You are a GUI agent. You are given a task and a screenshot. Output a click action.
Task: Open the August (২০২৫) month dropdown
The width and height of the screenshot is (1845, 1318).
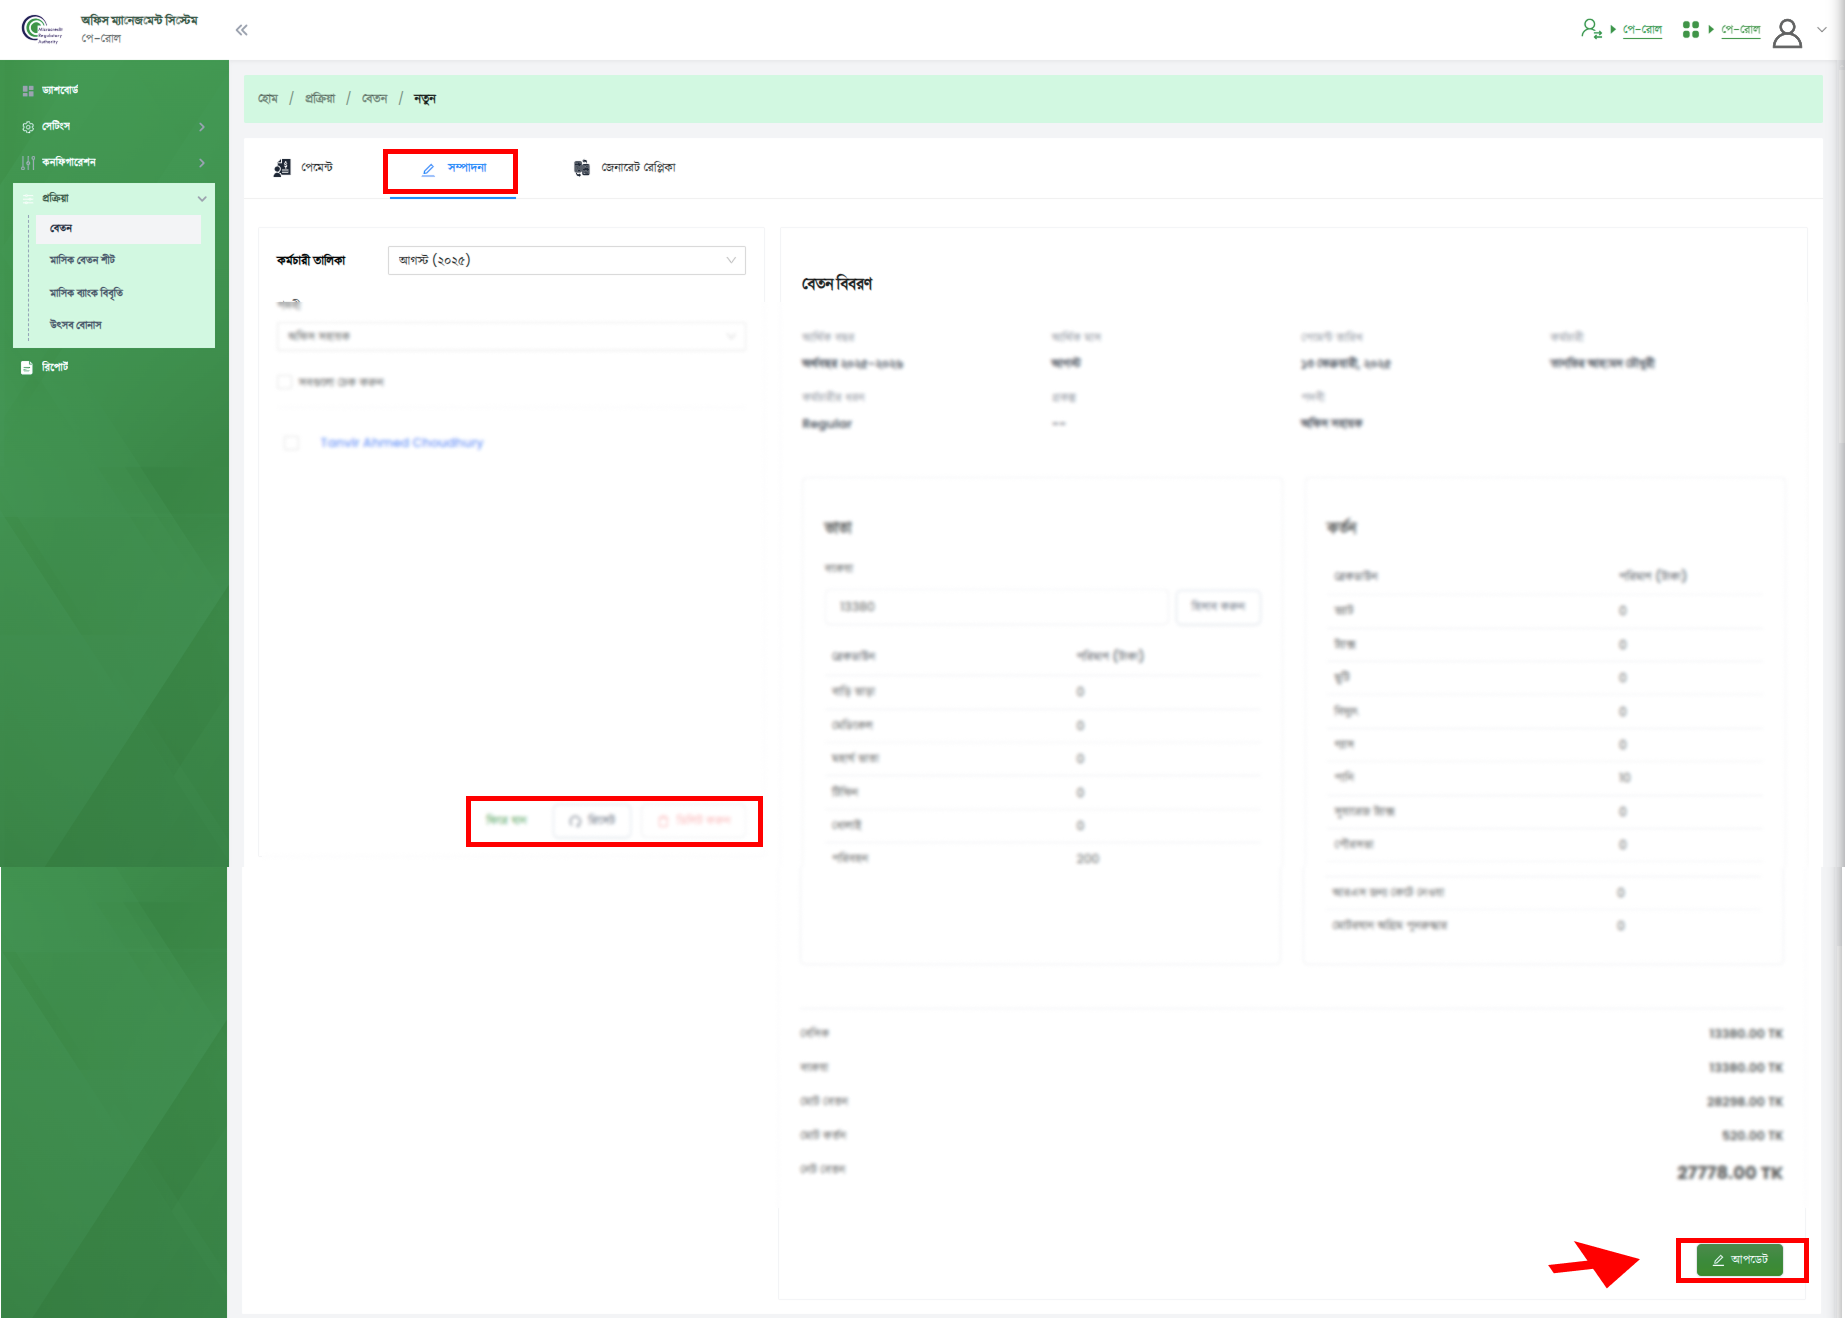566,260
